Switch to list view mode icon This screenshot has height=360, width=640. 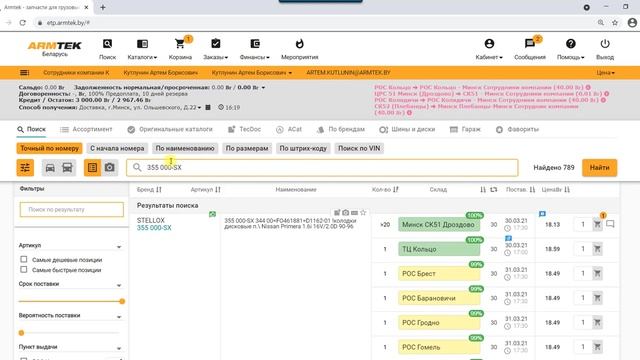click(x=92, y=168)
